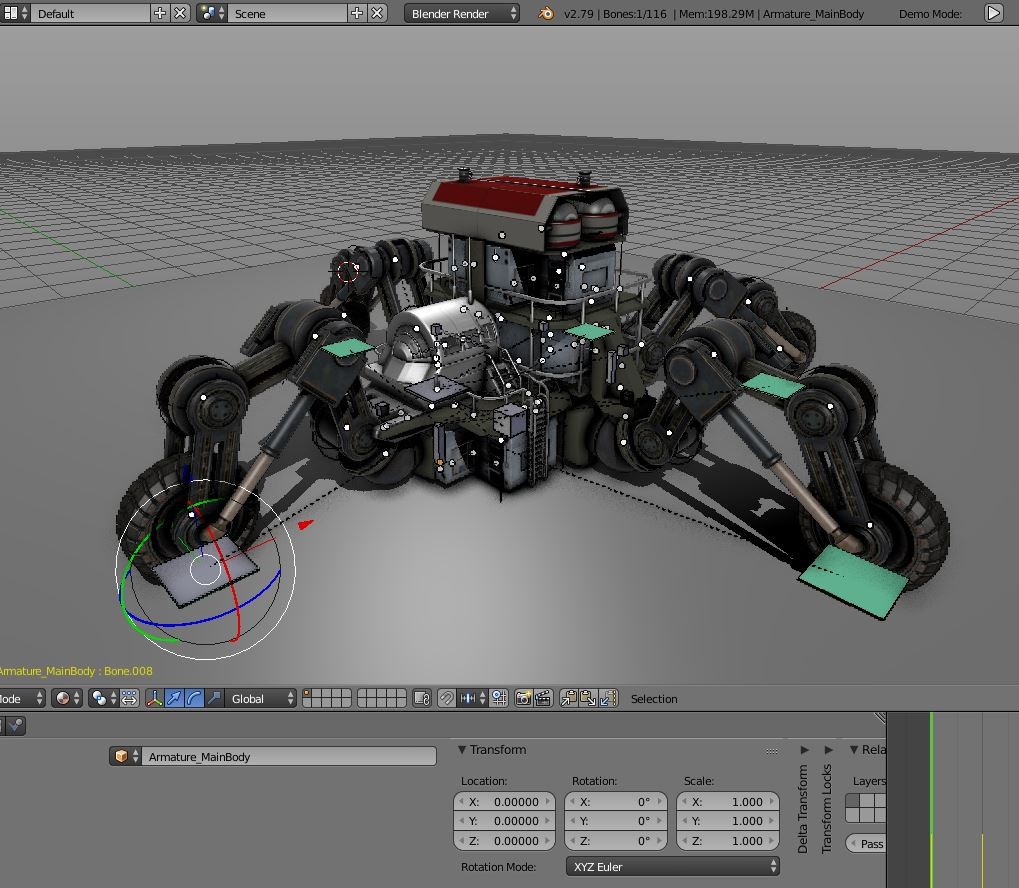This screenshot has width=1019, height=888.
Task: Click the Blender logo in the info header
Action: point(546,13)
